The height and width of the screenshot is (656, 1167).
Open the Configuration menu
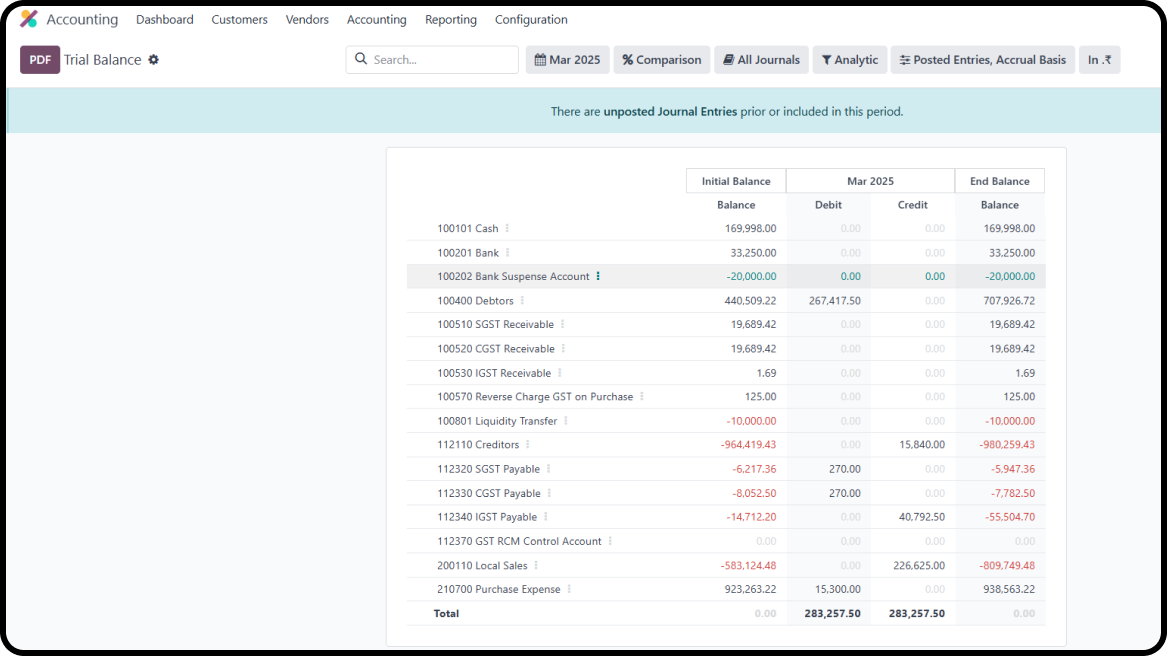point(531,19)
